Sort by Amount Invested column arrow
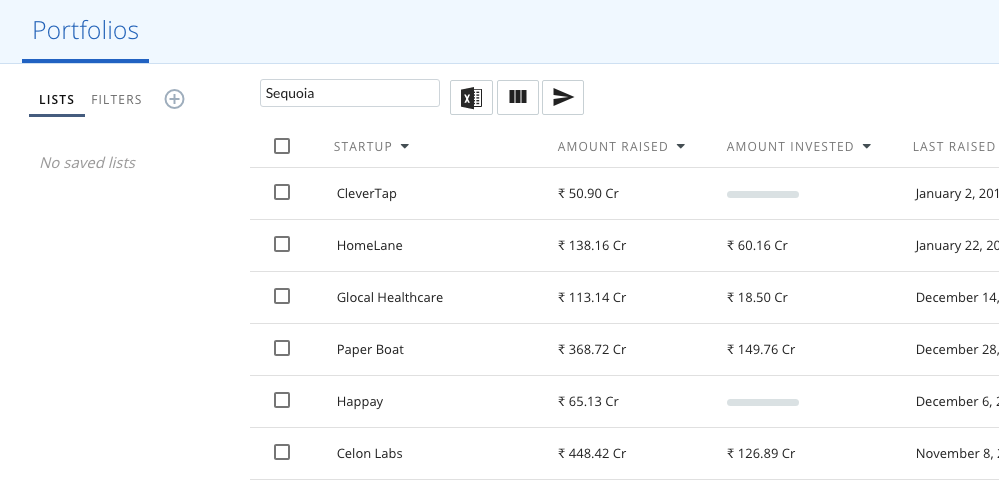This screenshot has height=489, width=999. (x=866, y=146)
